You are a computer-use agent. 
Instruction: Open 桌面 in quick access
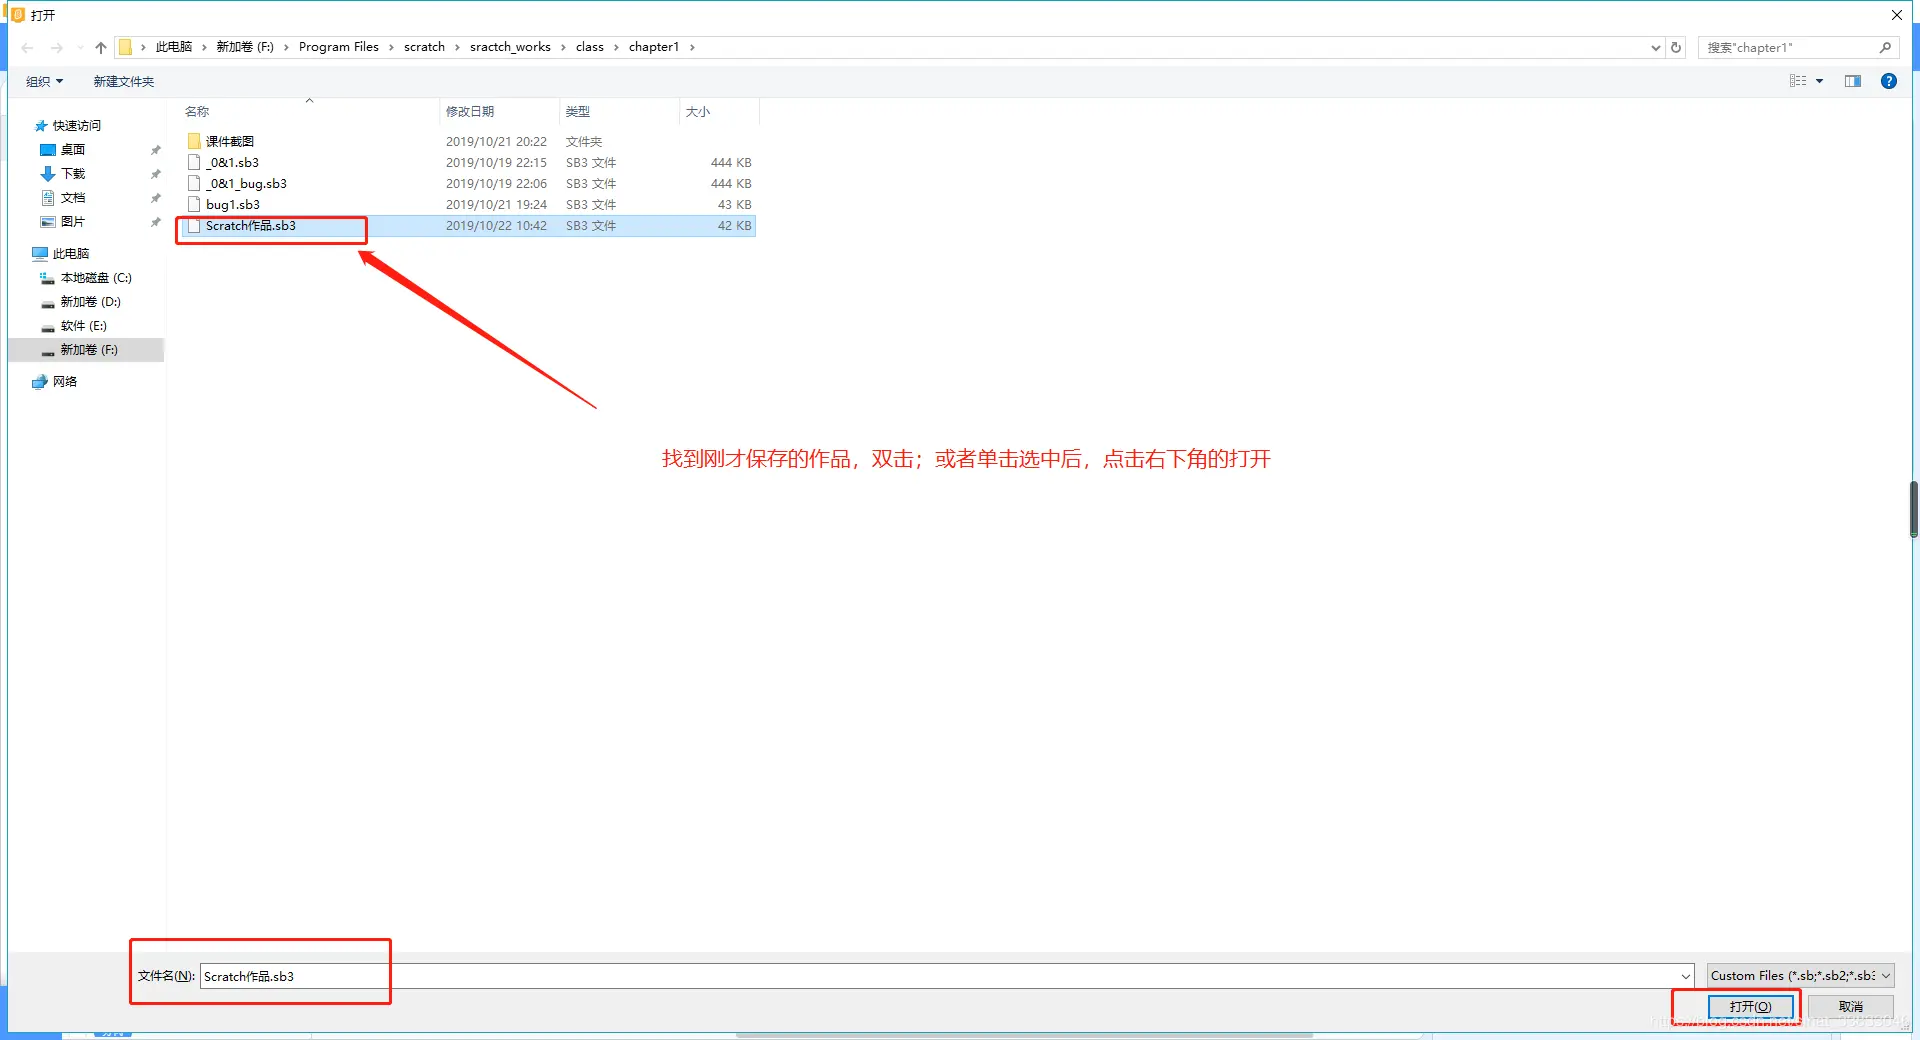(x=73, y=149)
